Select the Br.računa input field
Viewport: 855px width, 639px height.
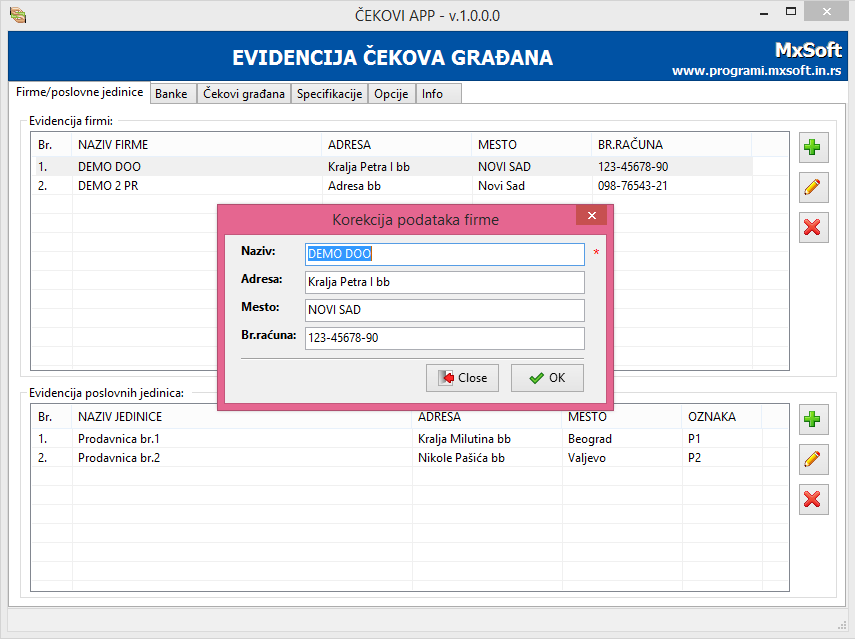[x=444, y=338]
